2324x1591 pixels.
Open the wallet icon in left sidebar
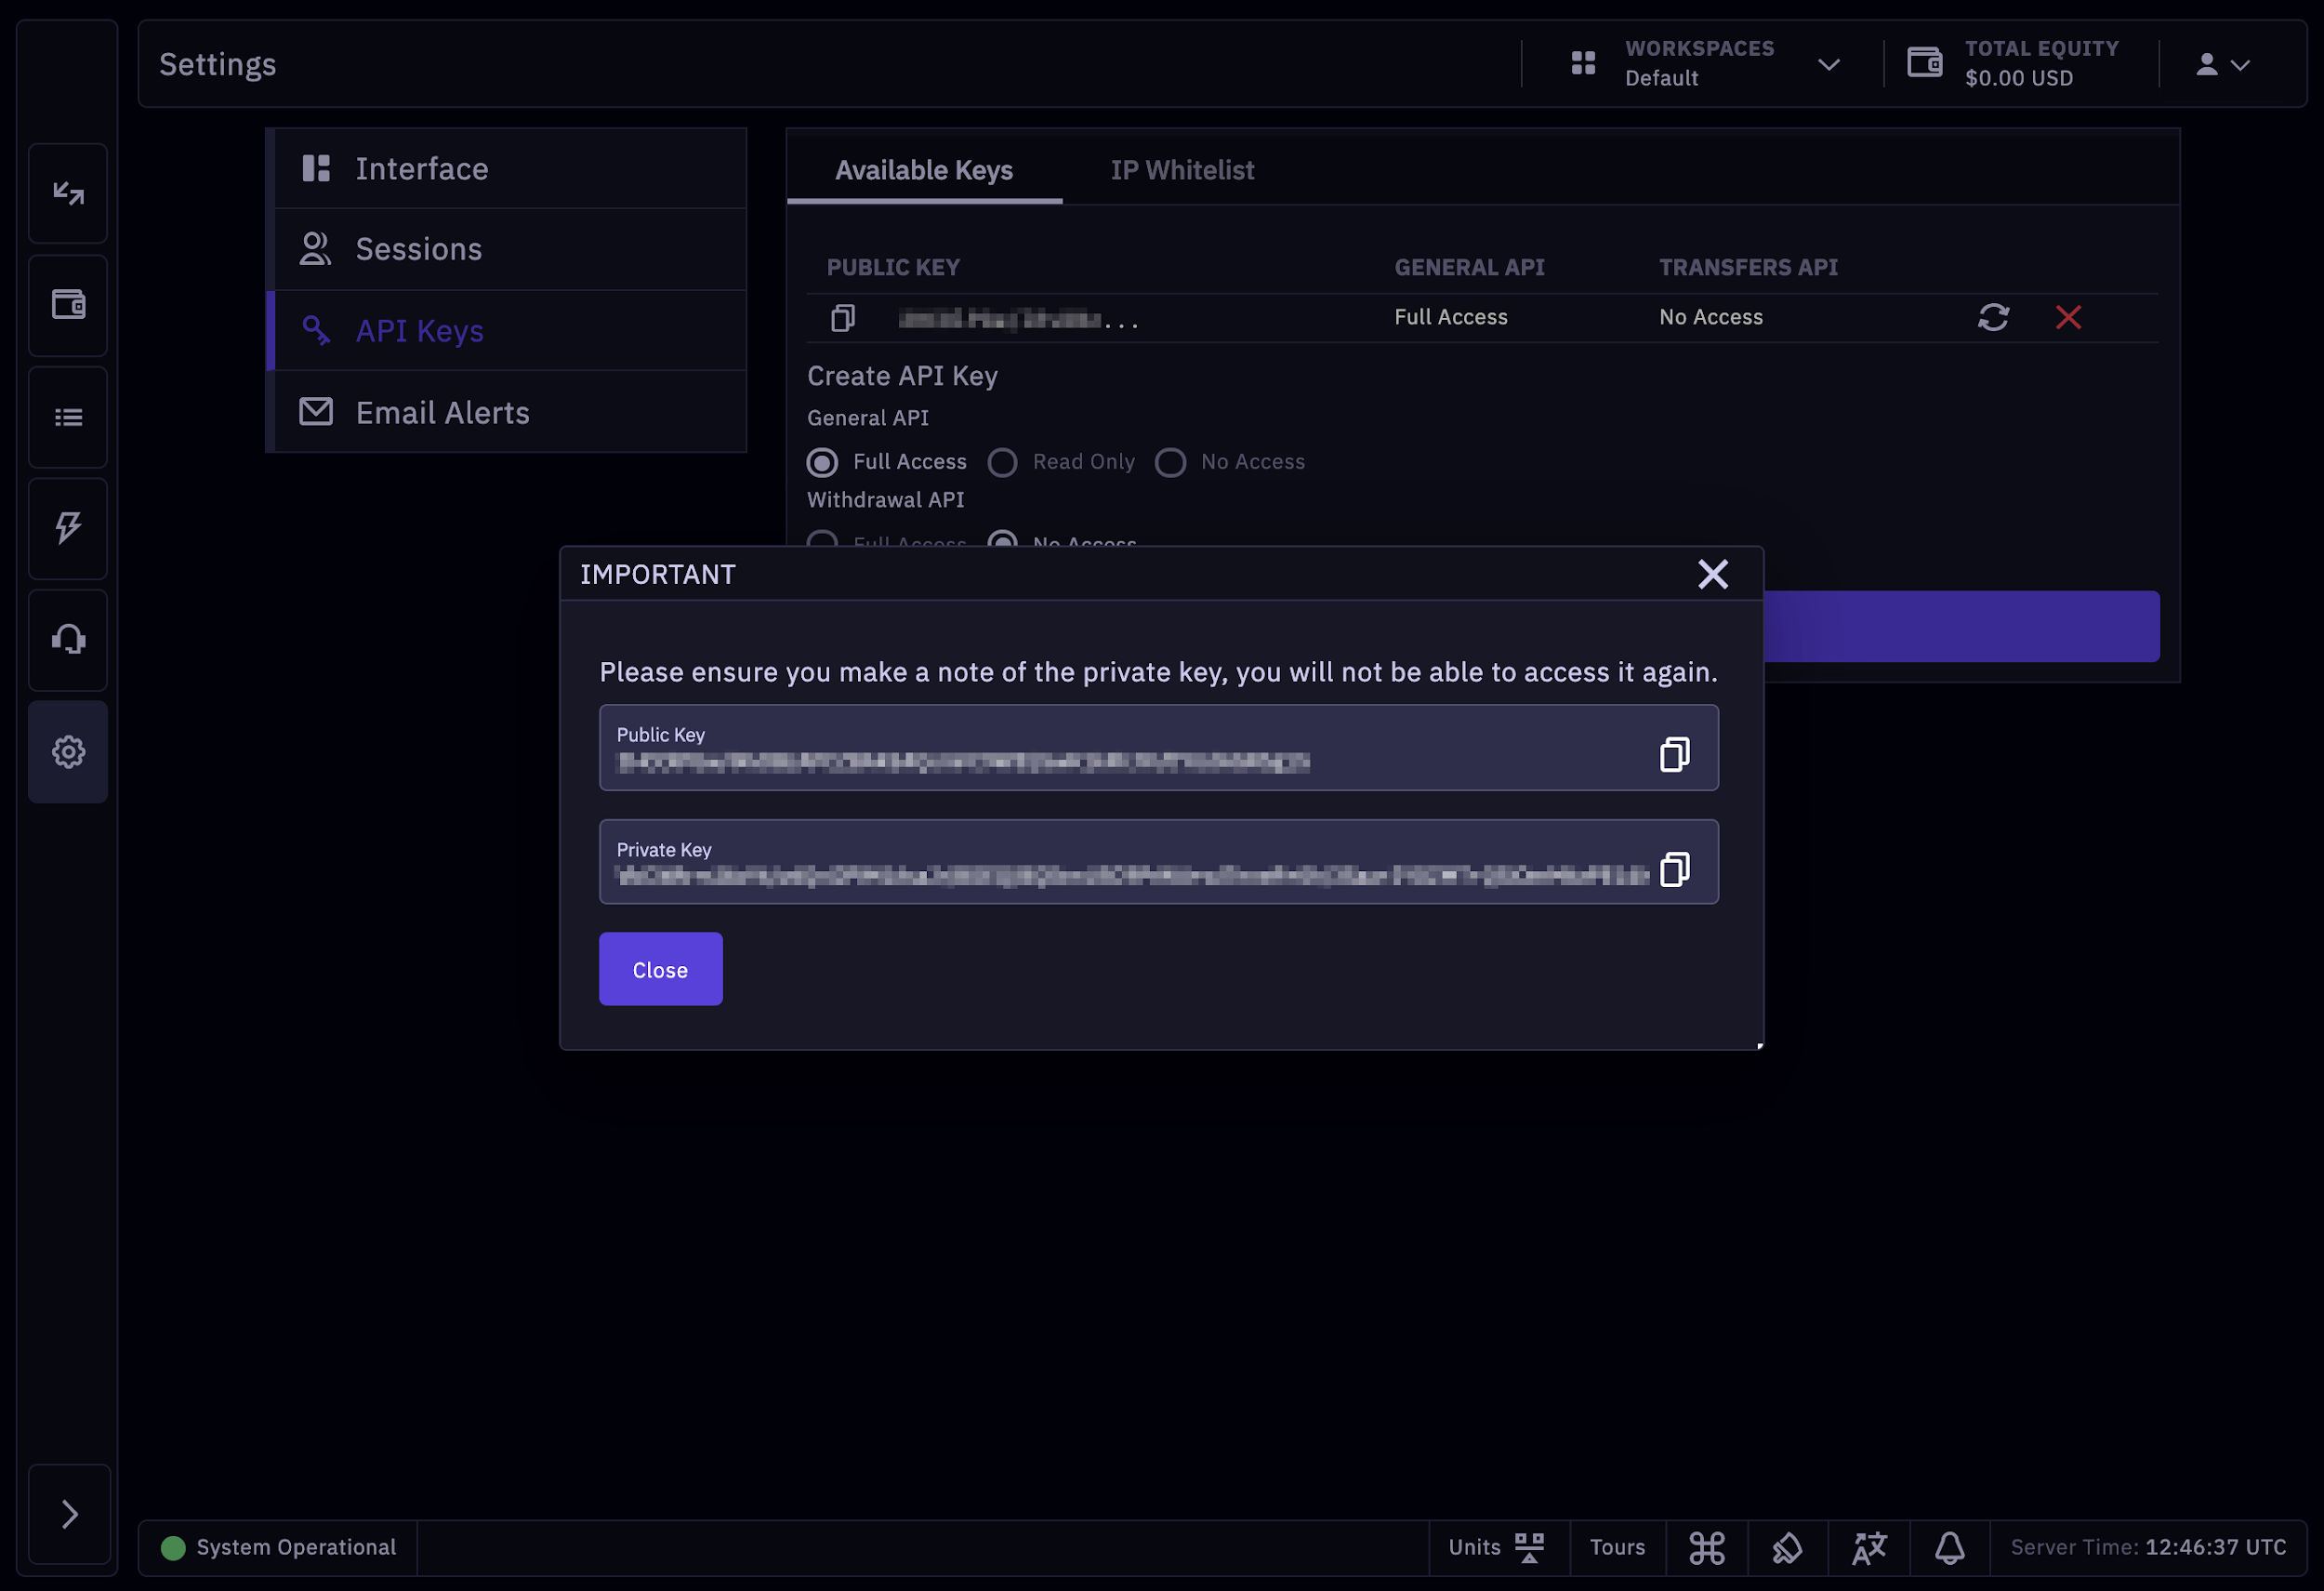pyautogui.click(x=68, y=305)
